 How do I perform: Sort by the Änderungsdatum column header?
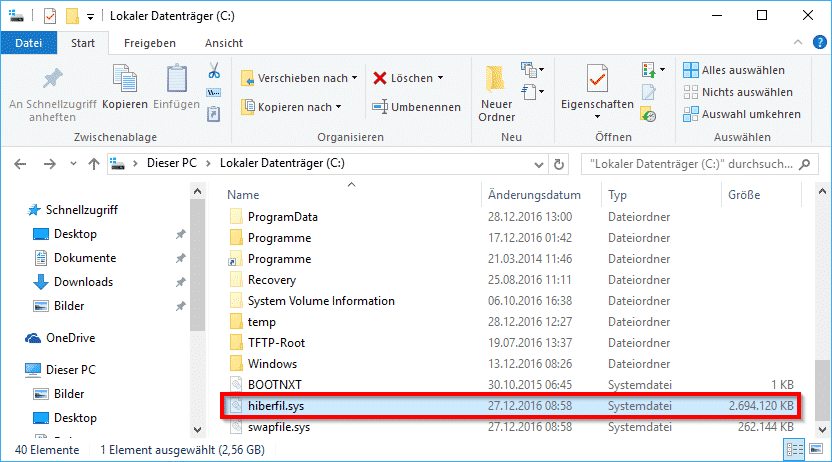coord(534,195)
